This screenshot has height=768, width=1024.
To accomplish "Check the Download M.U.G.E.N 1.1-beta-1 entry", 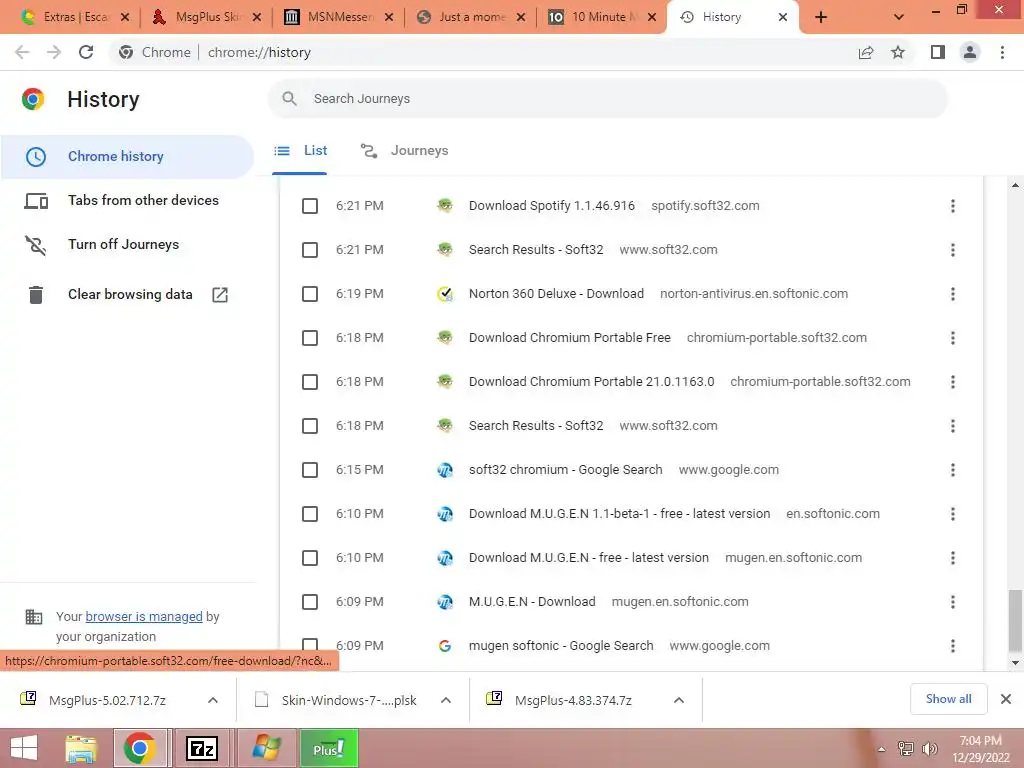I will [310, 514].
